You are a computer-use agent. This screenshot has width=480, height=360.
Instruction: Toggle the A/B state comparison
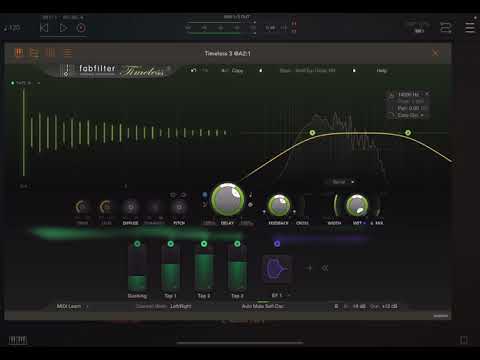pyautogui.click(x=224, y=70)
